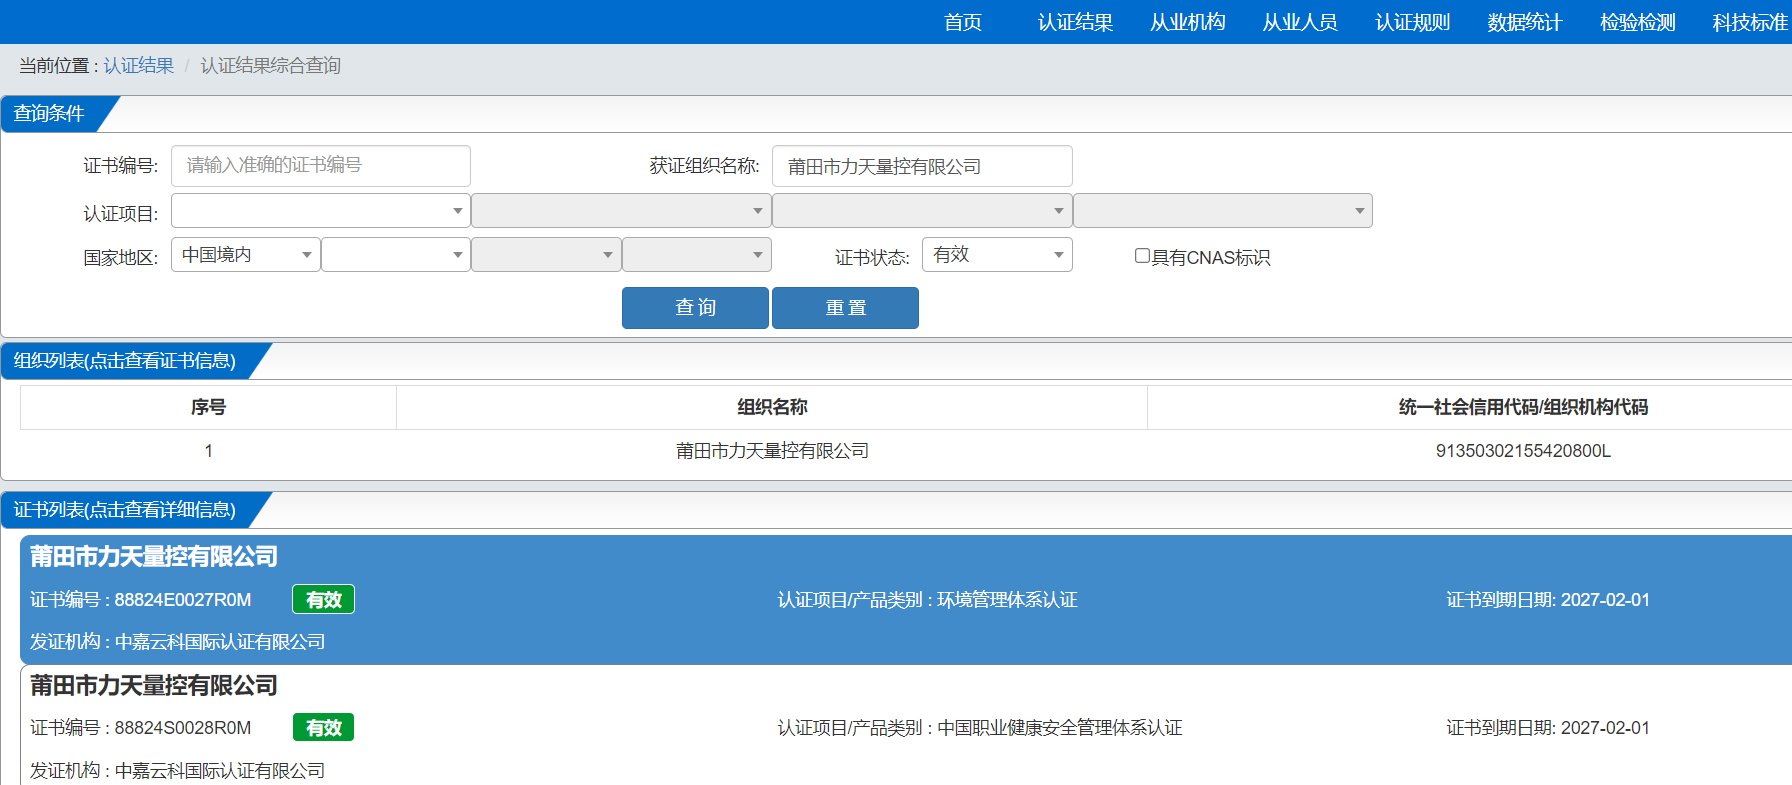1792x785 pixels.
Task: Open the 认证规则 menu item
Action: pyautogui.click(x=1412, y=22)
